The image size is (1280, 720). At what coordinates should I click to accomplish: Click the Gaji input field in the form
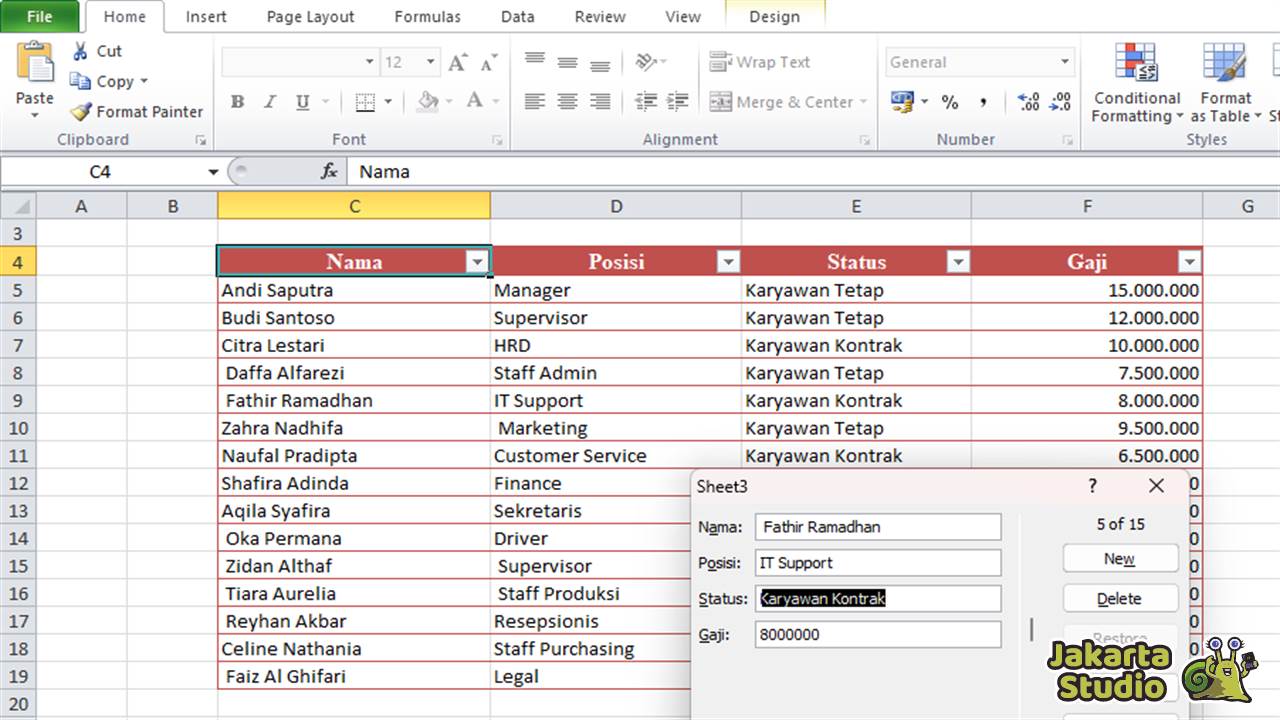tap(878, 634)
